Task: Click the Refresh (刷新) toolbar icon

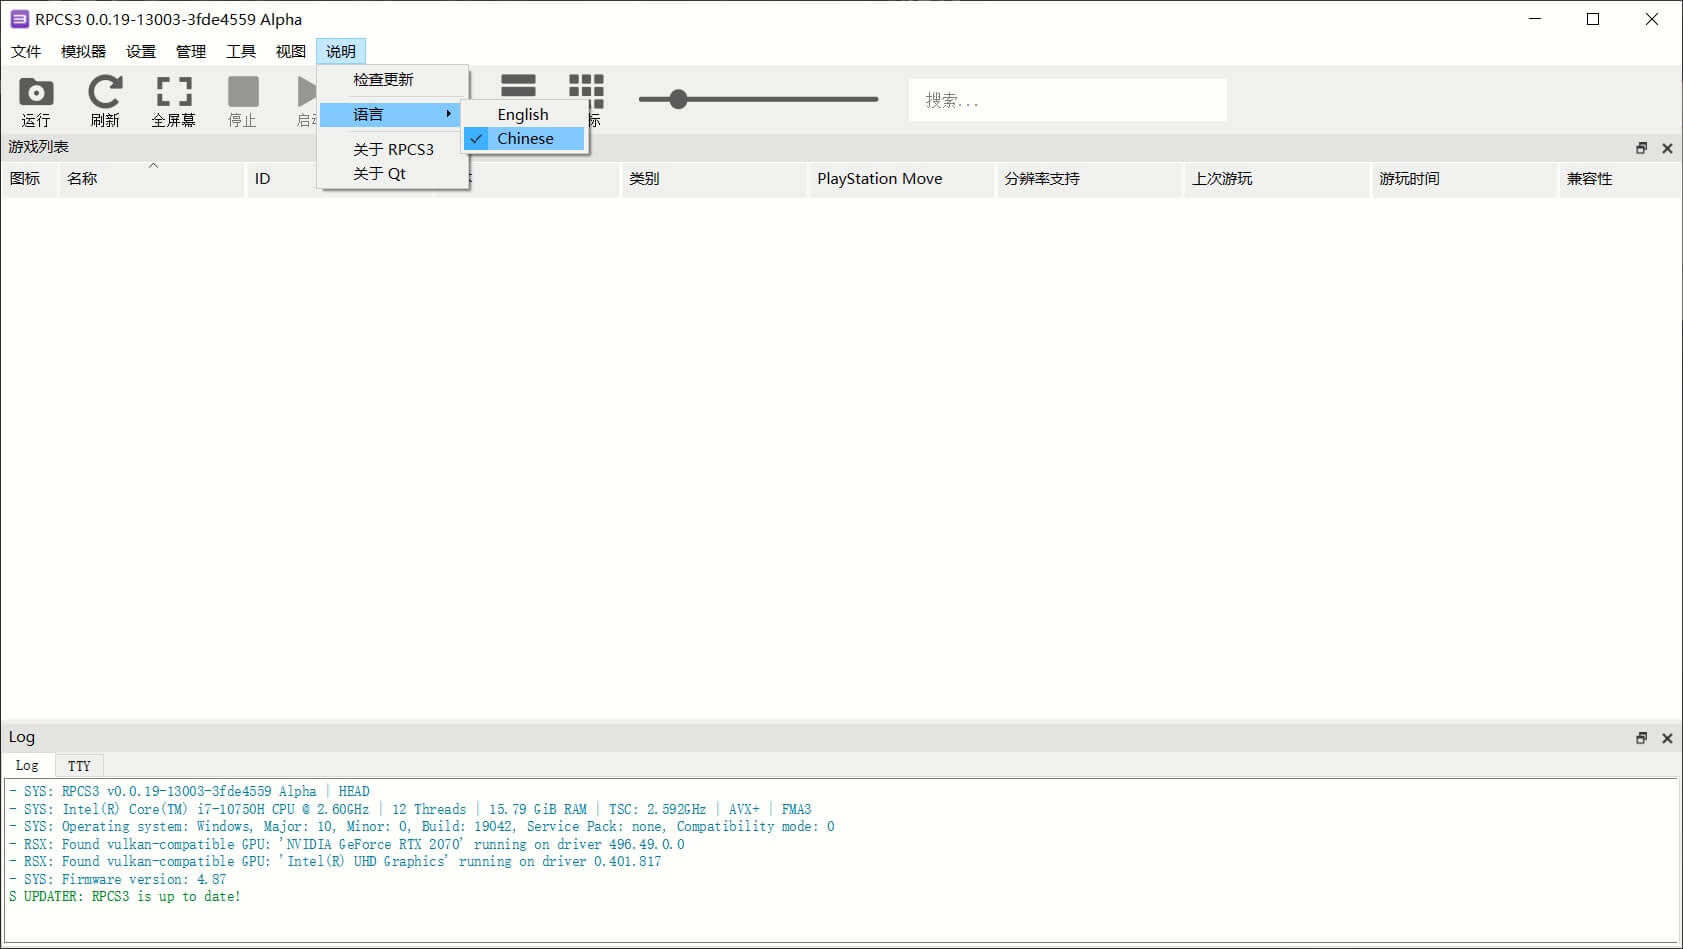Action: click(105, 93)
